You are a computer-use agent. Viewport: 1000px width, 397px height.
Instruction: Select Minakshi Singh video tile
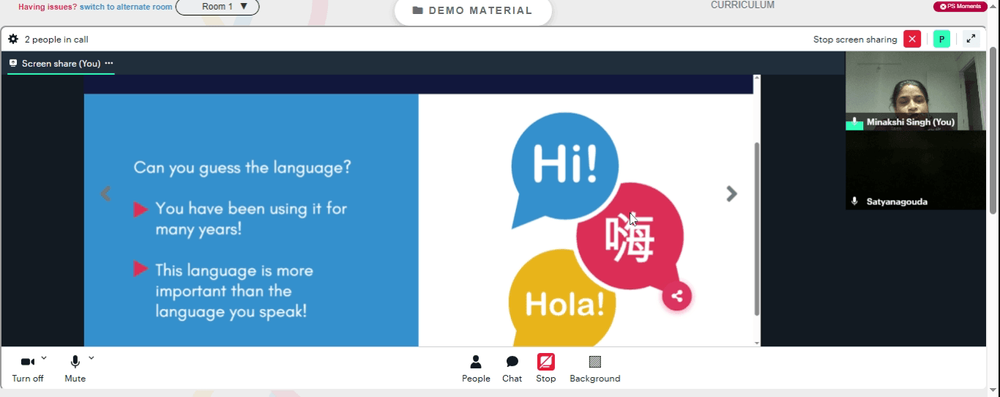pos(915,91)
